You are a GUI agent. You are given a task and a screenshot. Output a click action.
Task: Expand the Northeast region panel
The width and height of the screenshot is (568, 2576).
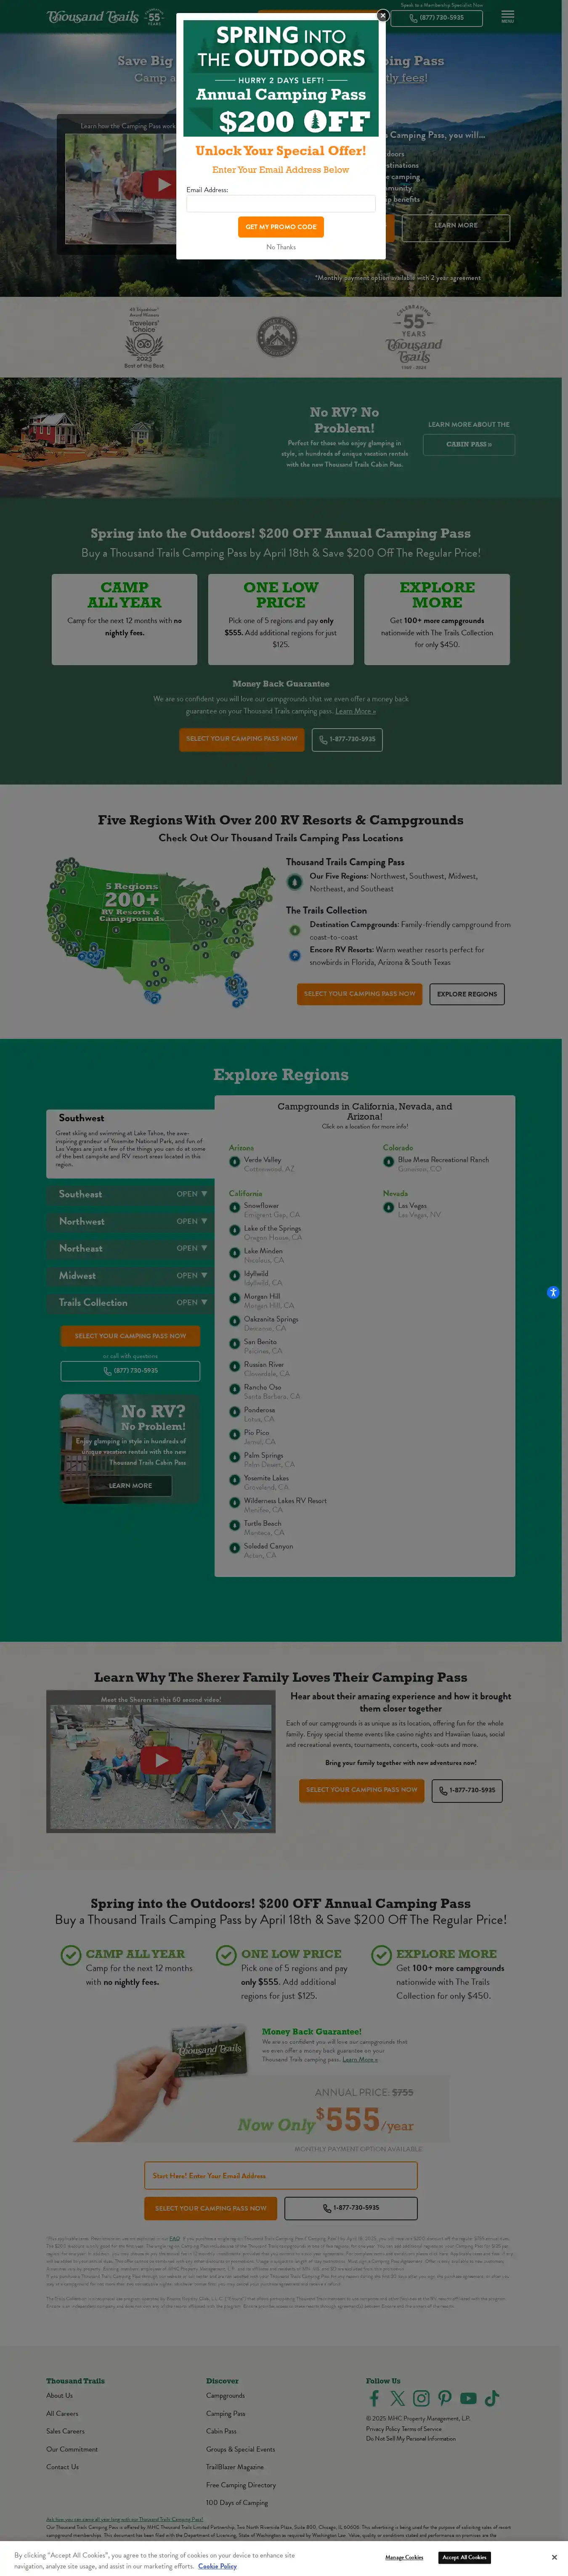coord(130,1248)
